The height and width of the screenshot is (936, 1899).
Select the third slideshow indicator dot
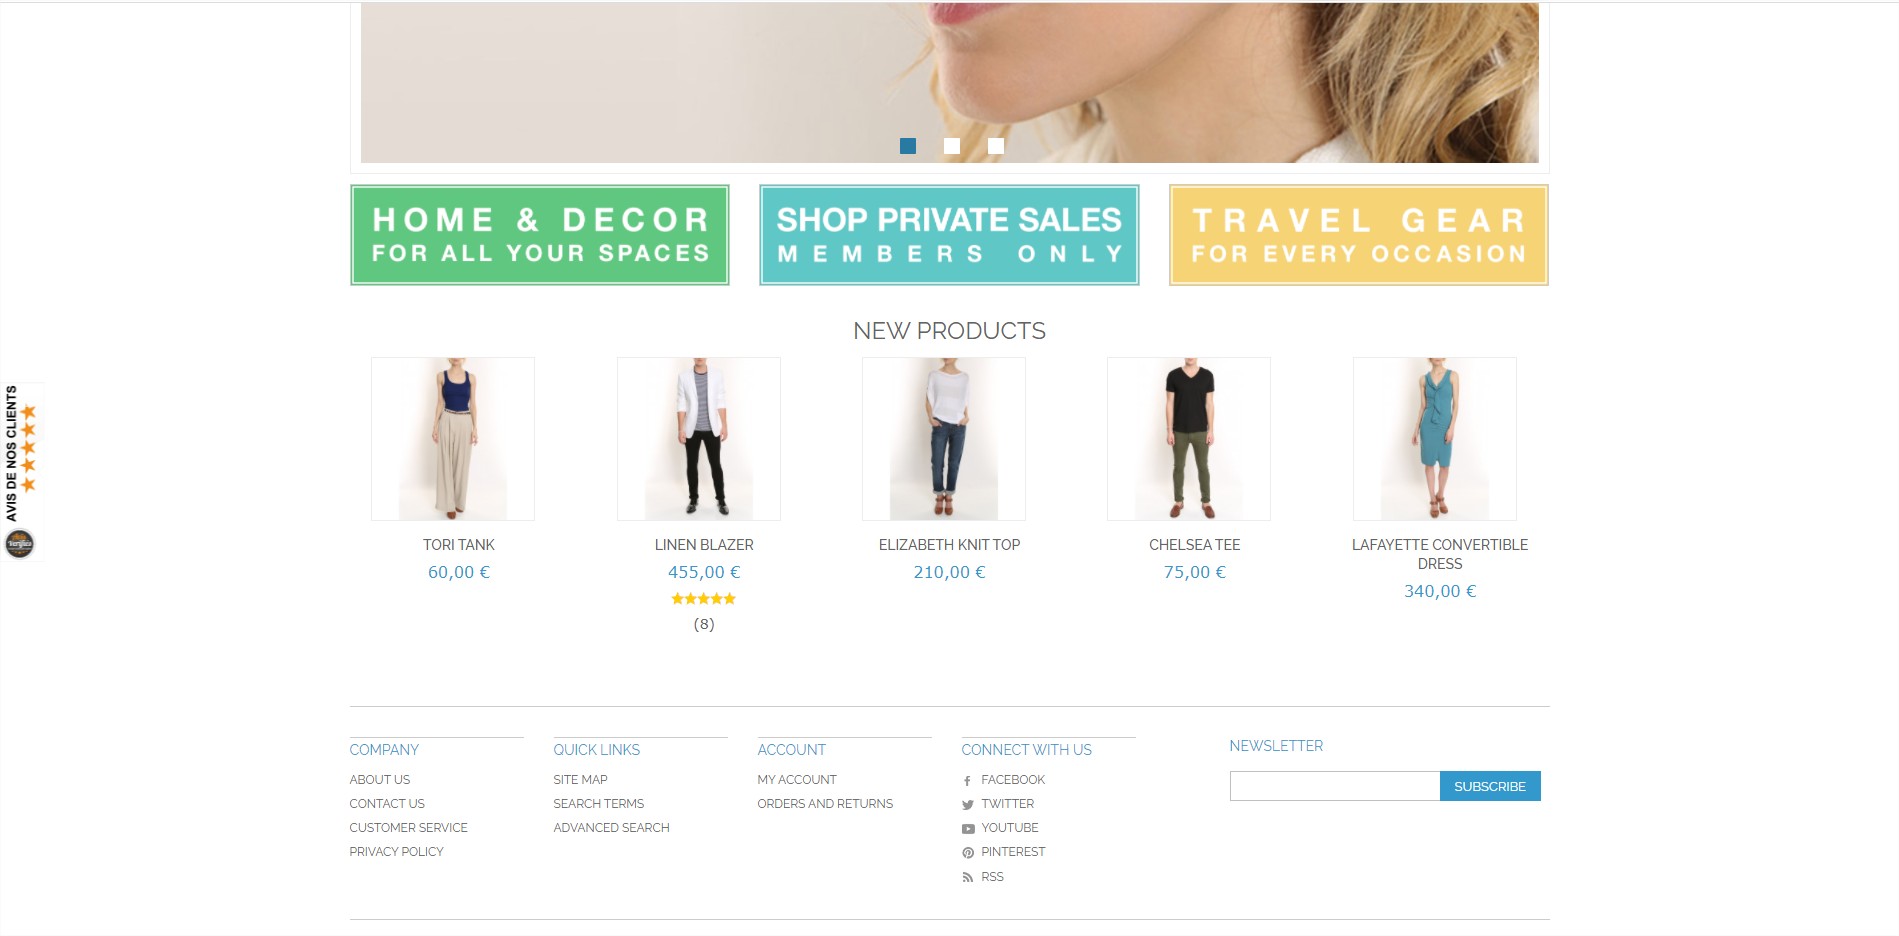[996, 146]
